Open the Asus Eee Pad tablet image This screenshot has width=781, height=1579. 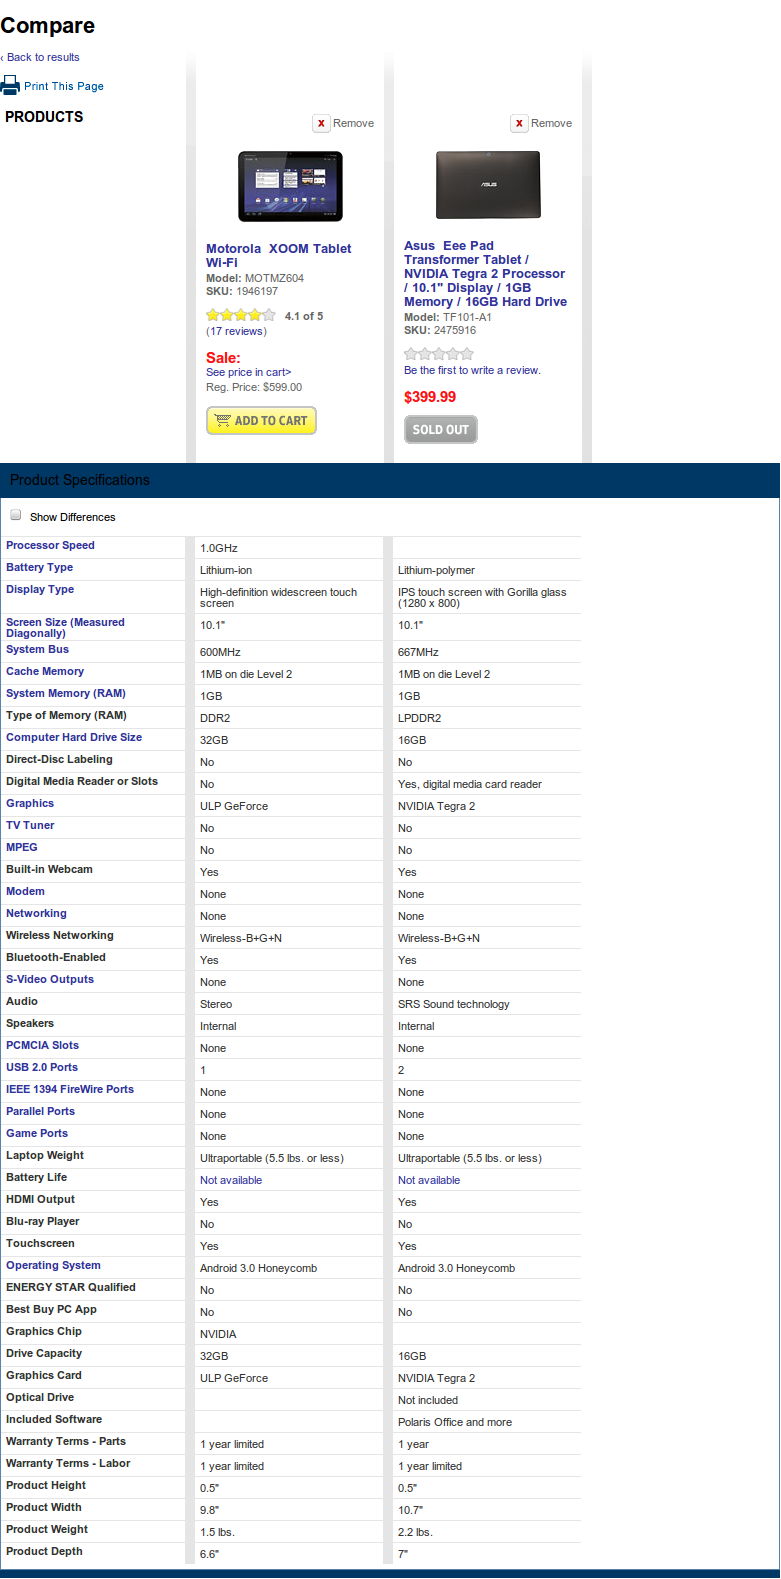pyautogui.click(x=488, y=185)
